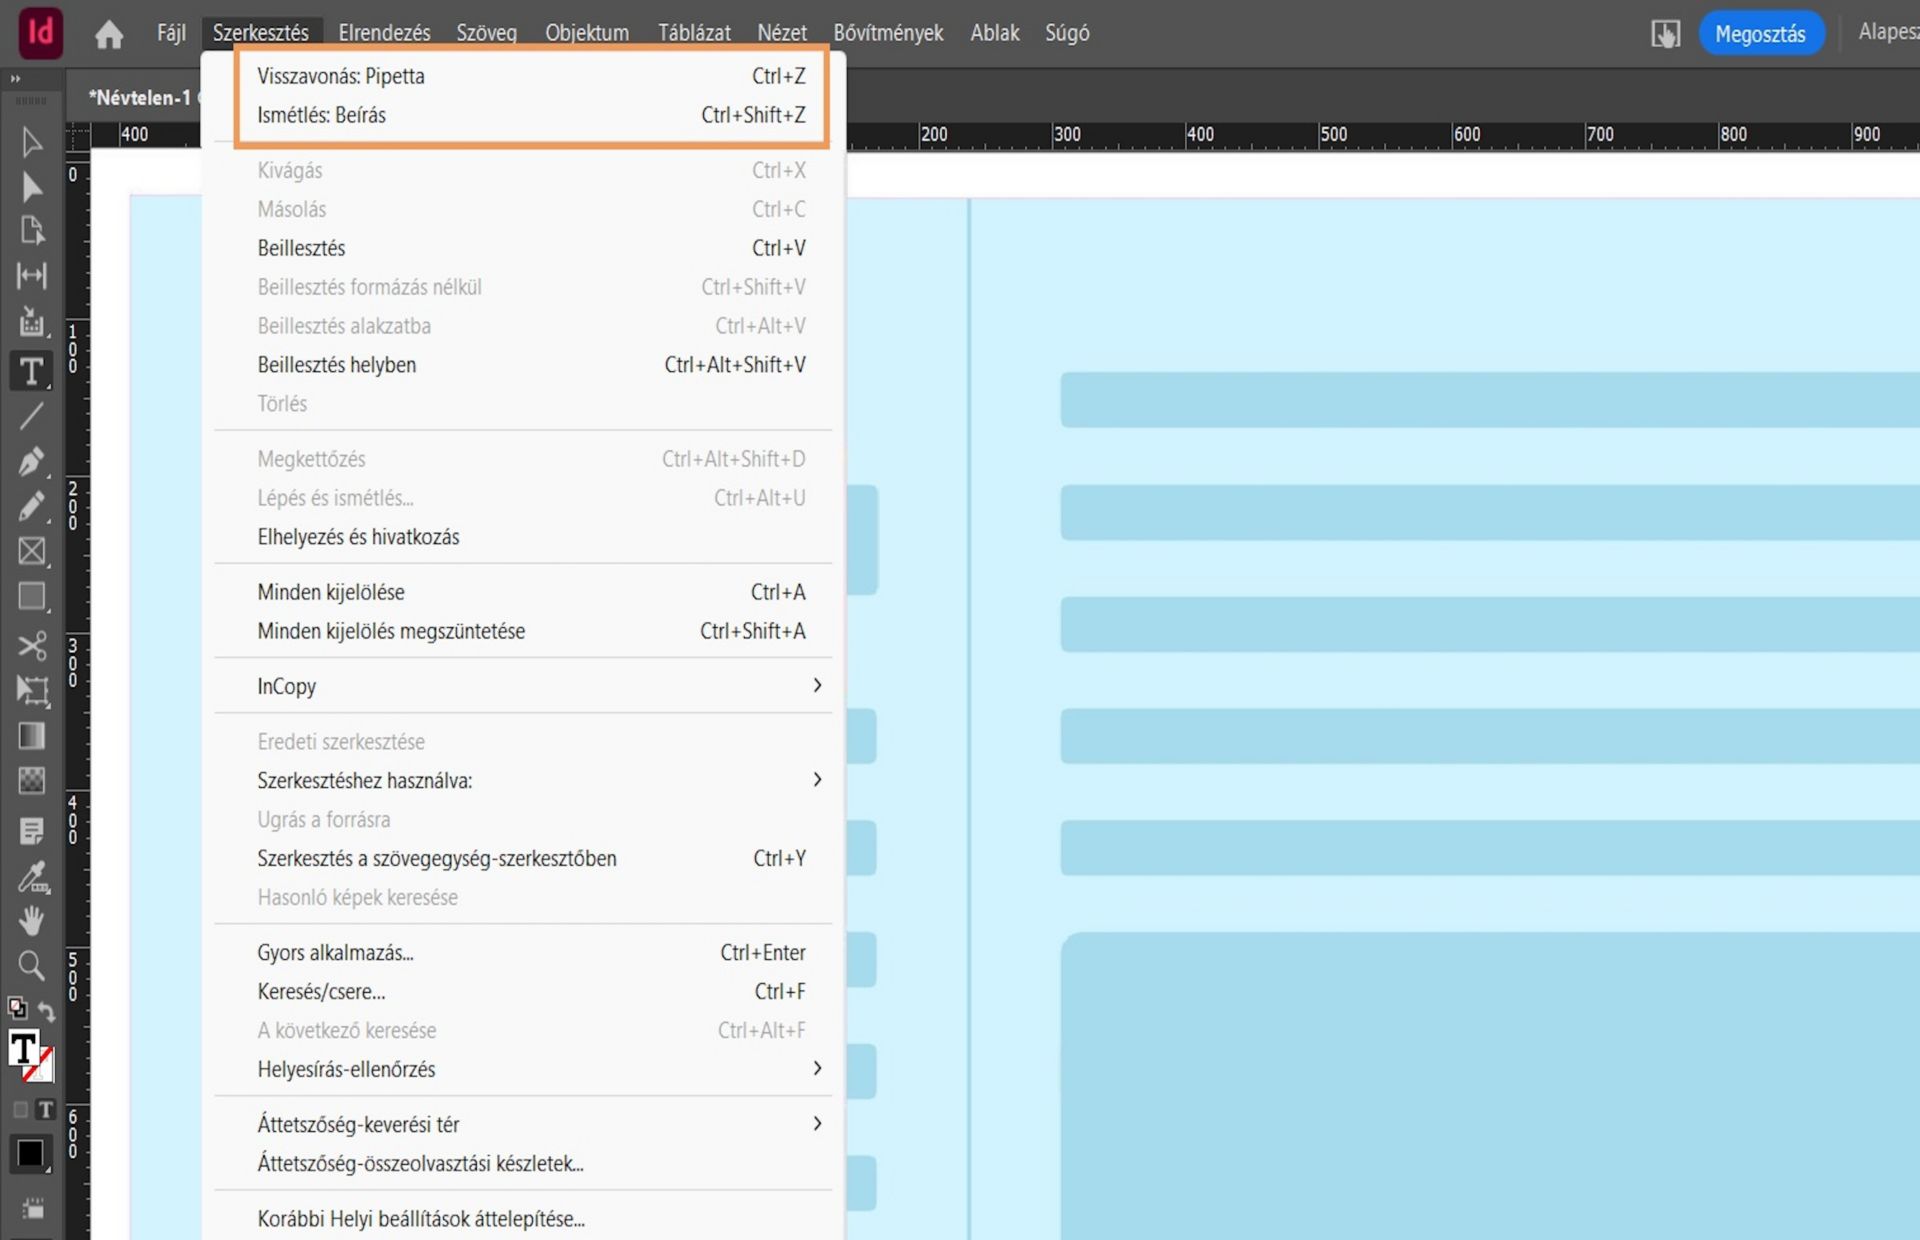Choose Keresés/csere... menu item
Image resolution: width=1920 pixels, height=1240 pixels.
click(x=321, y=991)
